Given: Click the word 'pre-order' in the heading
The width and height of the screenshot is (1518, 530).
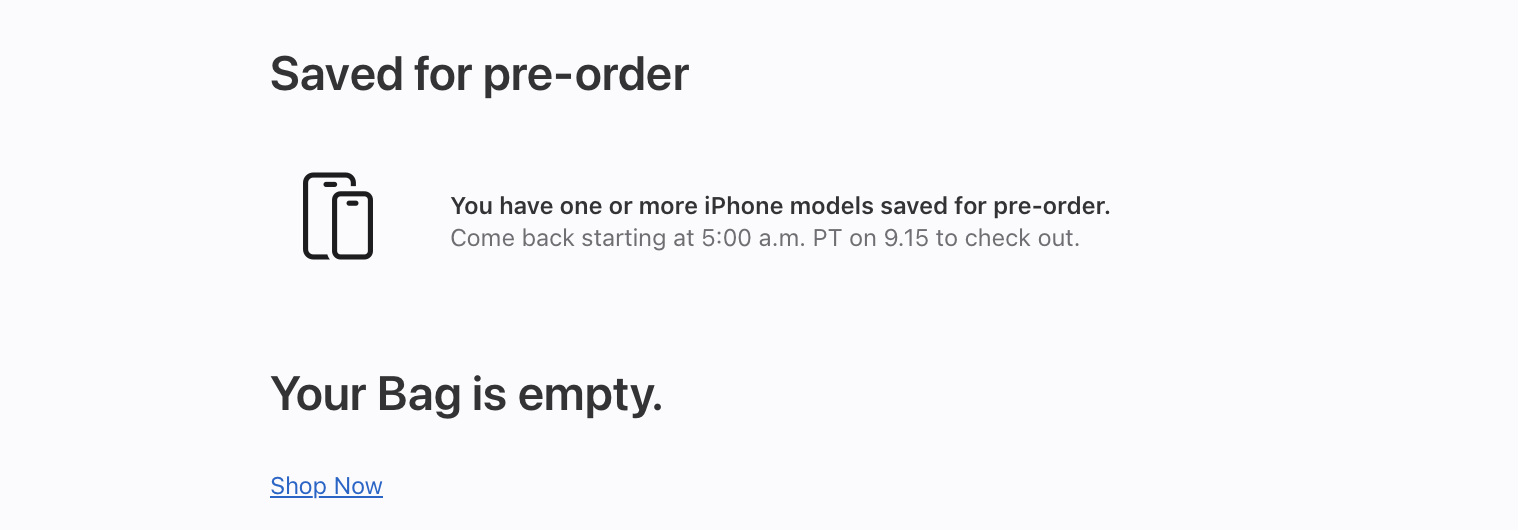Looking at the screenshot, I should click(586, 74).
